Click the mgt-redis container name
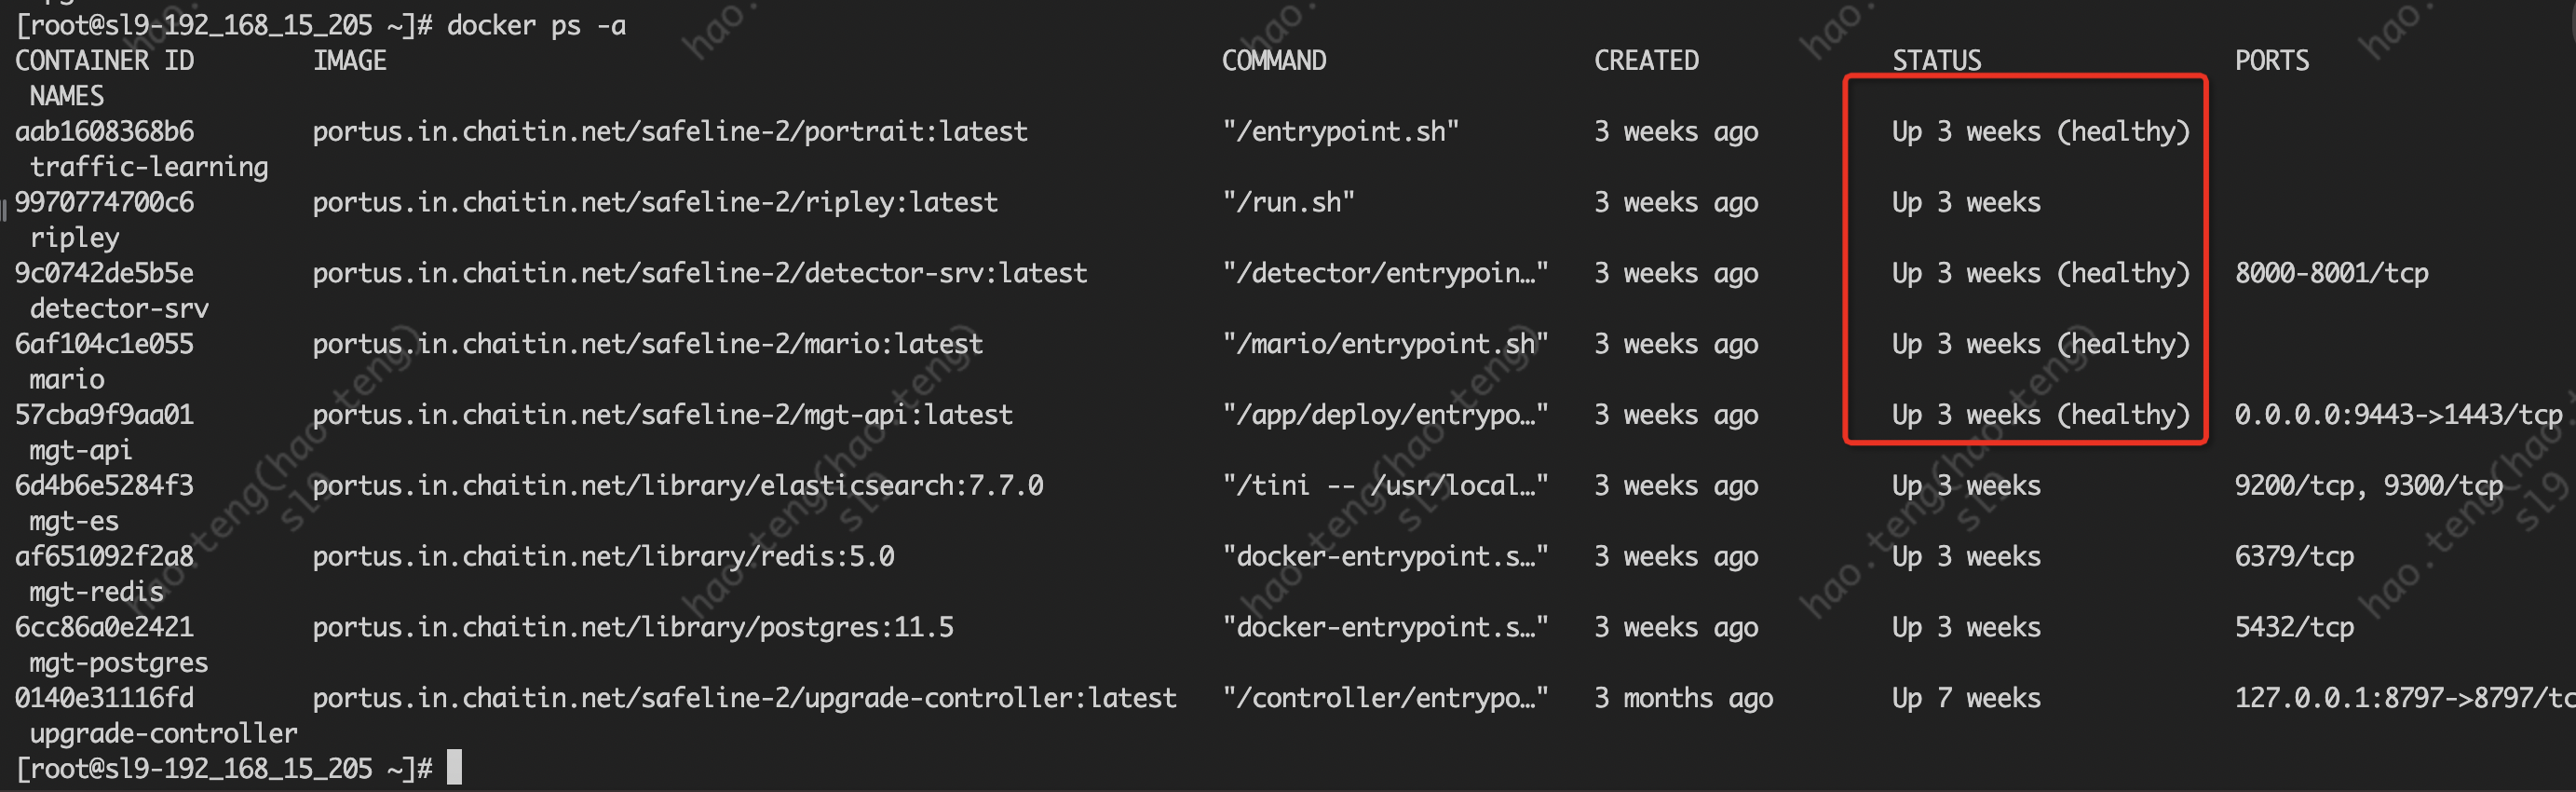The height and width of the screenshot is (792, 2576). [96, 592]
